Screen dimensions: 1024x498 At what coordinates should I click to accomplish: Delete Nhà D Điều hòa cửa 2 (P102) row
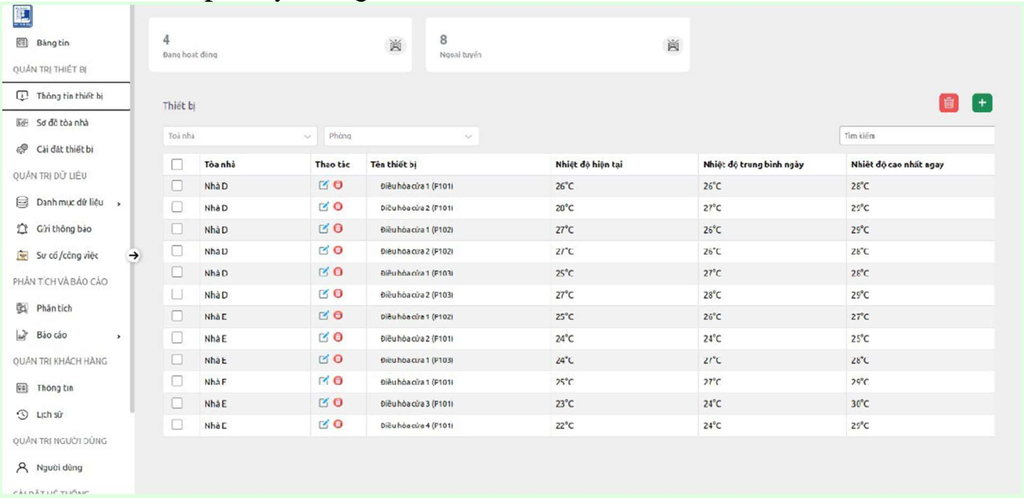(x=338, y=251)
